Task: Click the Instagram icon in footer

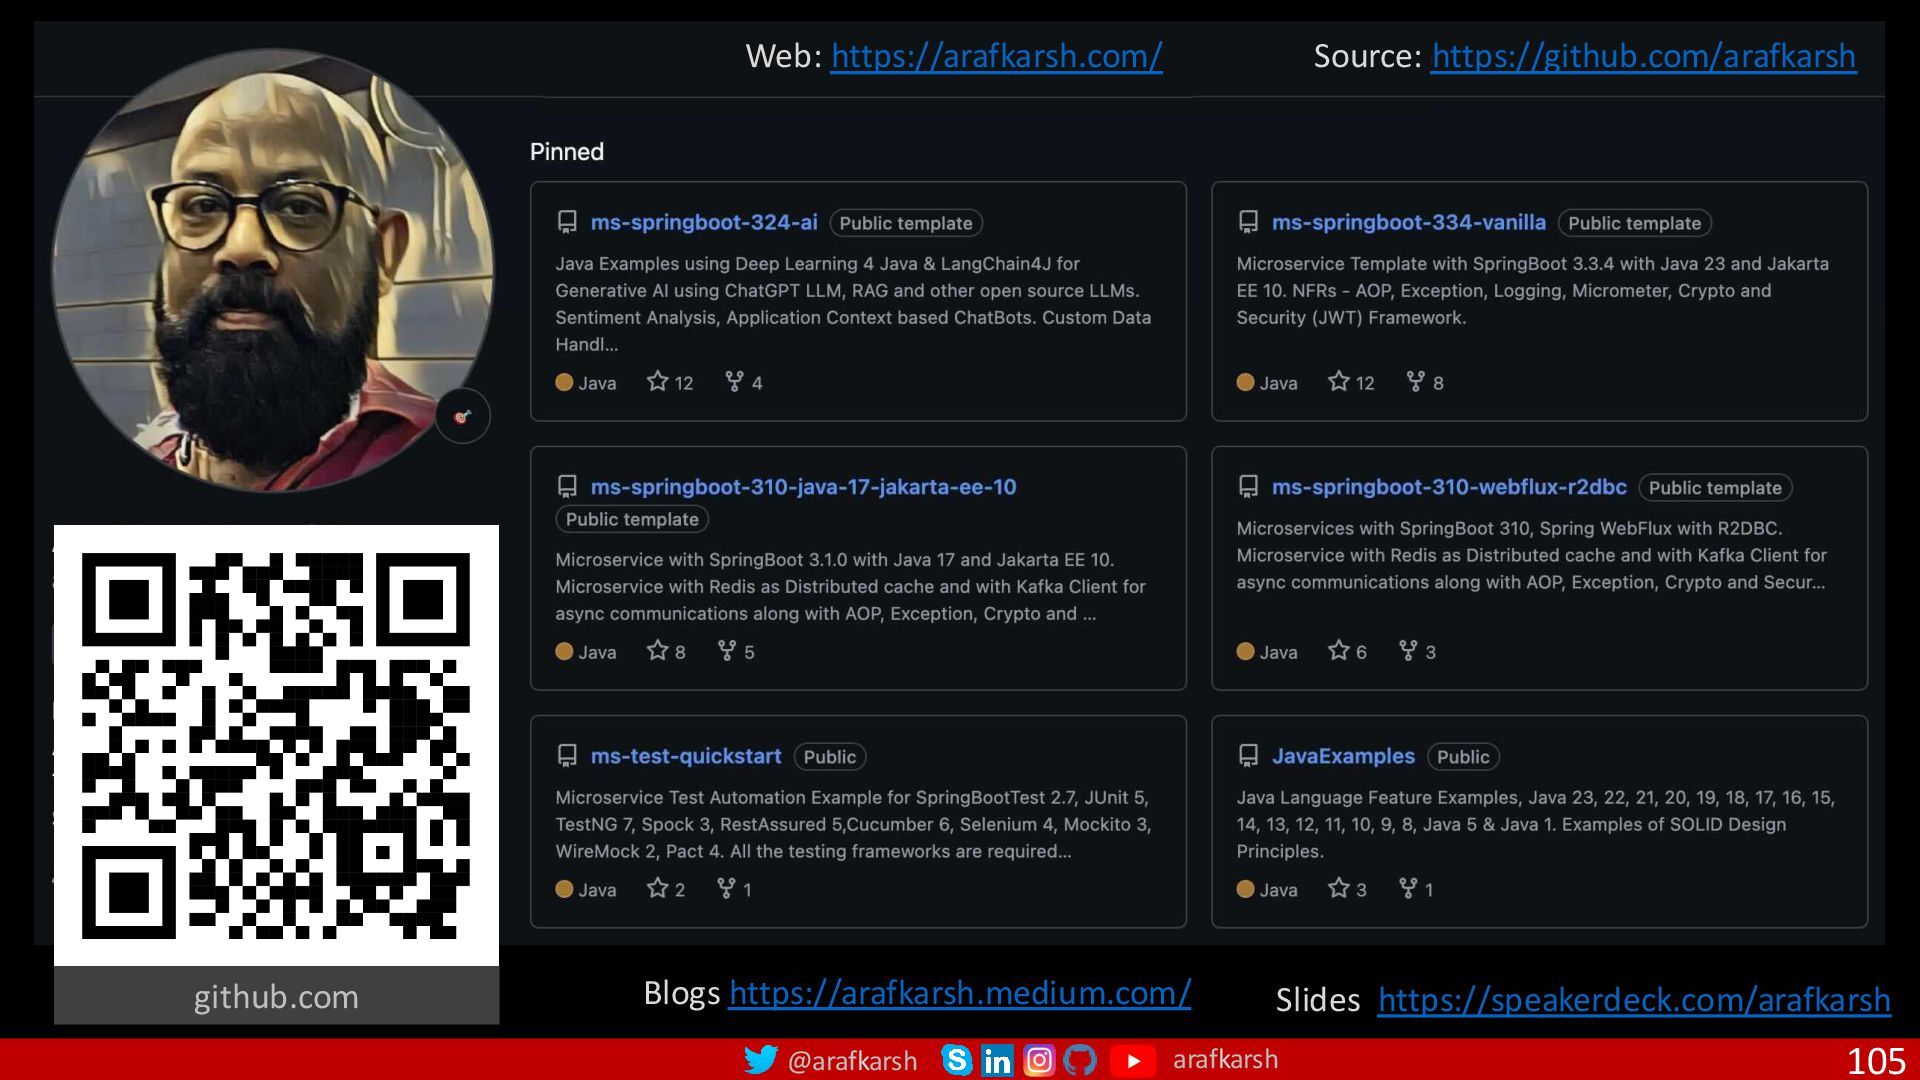Action: [1039, 1060]
